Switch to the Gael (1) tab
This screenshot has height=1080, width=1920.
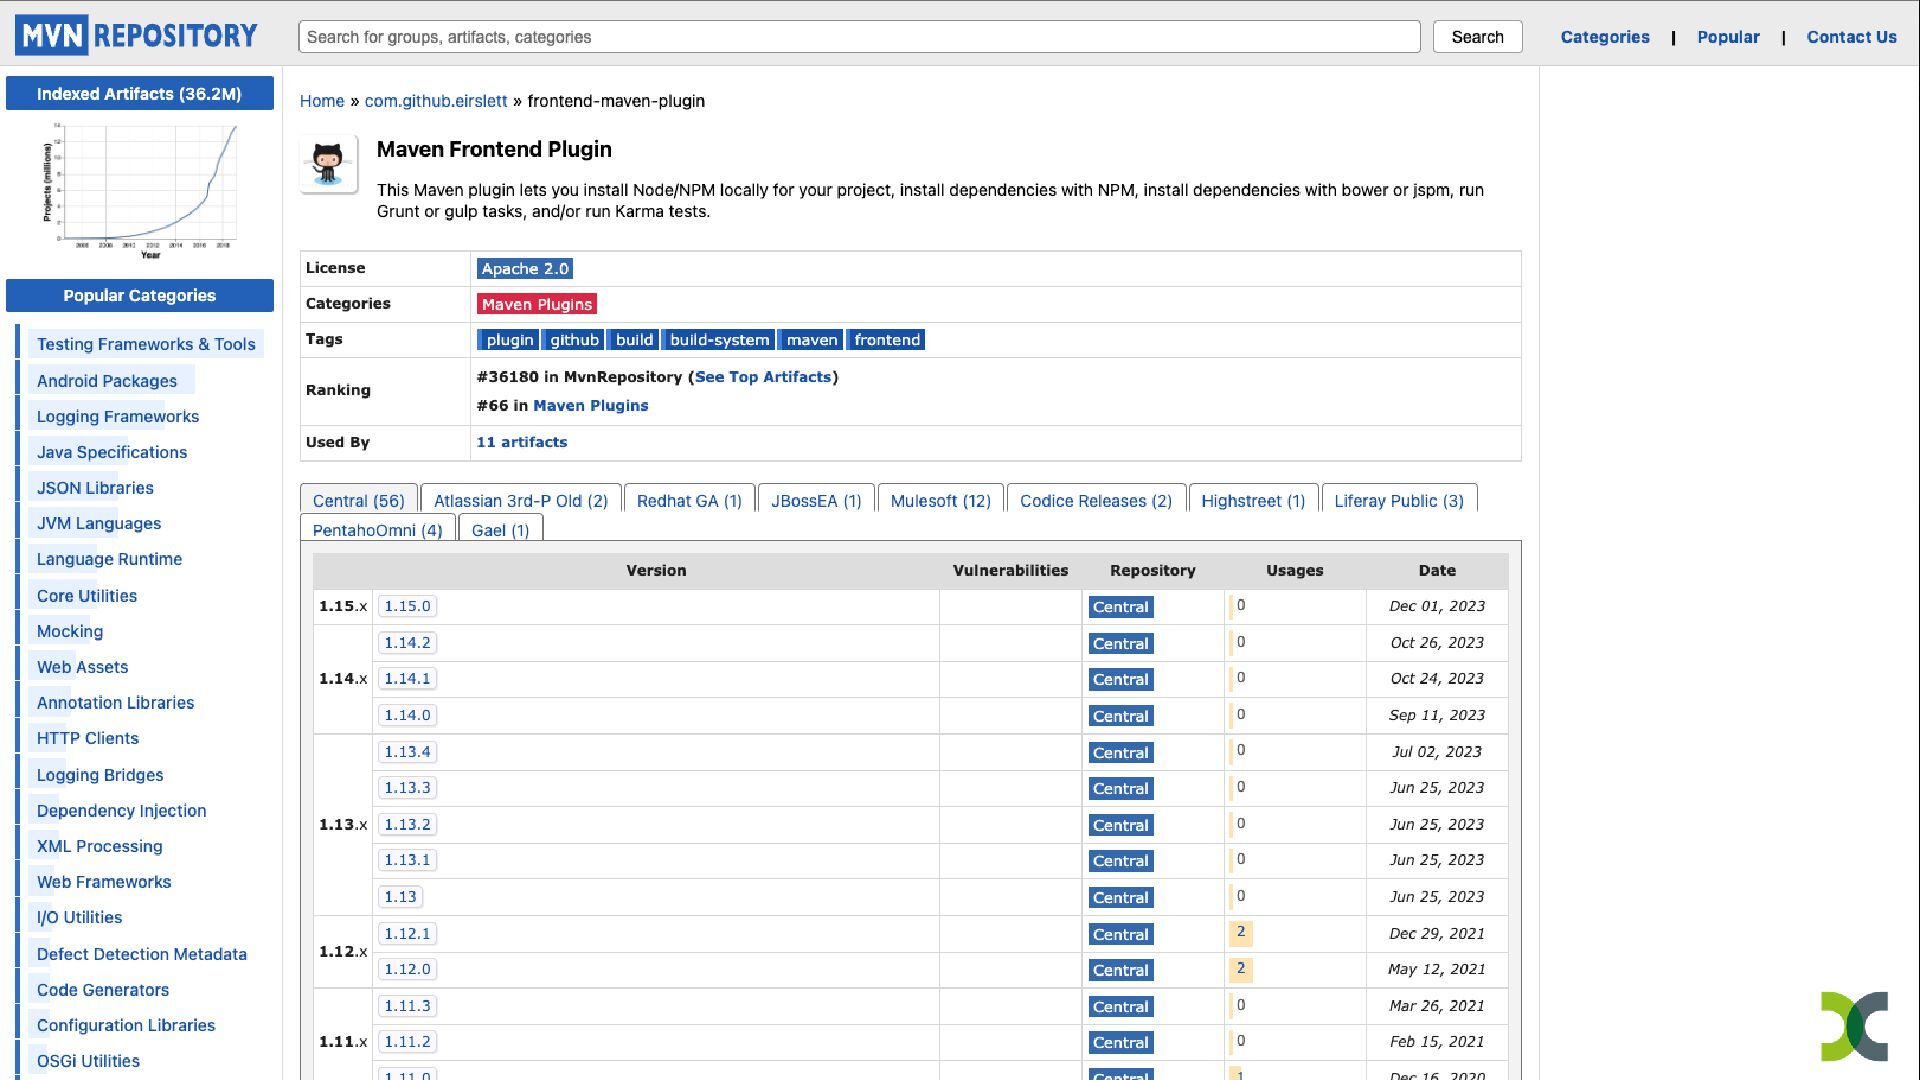[x=500, y=530]
